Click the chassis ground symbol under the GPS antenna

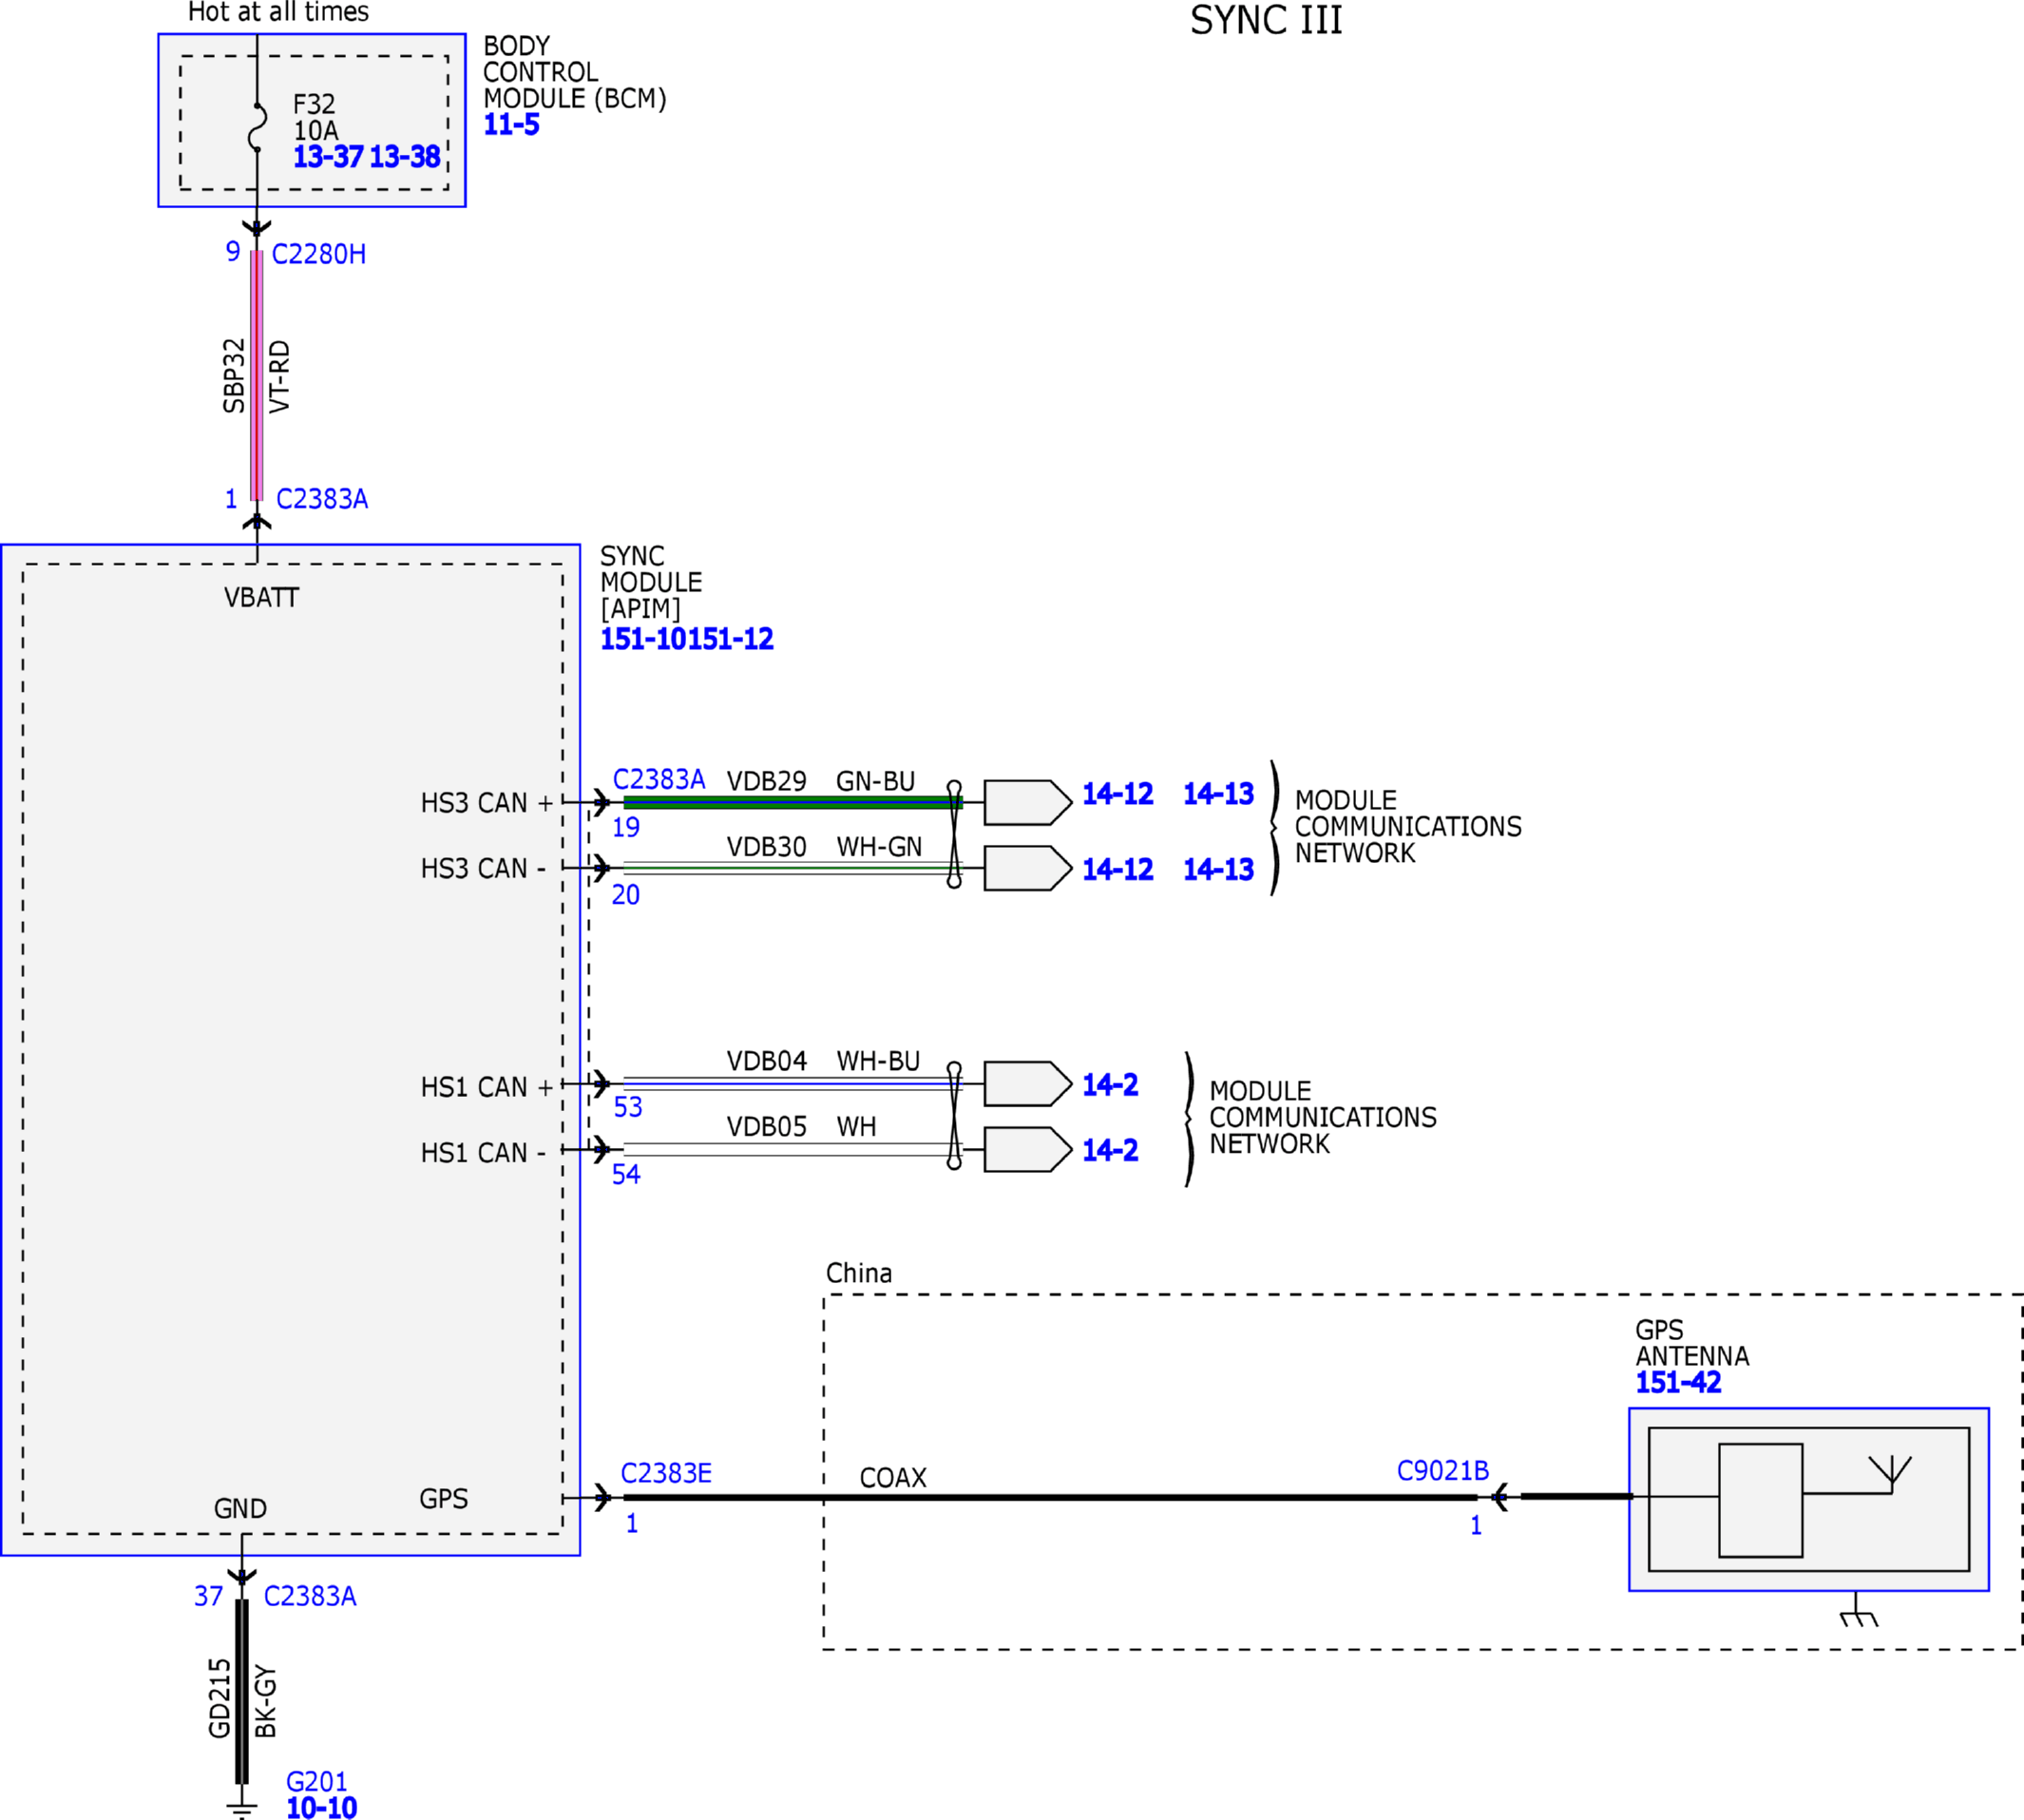(x=1858, y=1612)
